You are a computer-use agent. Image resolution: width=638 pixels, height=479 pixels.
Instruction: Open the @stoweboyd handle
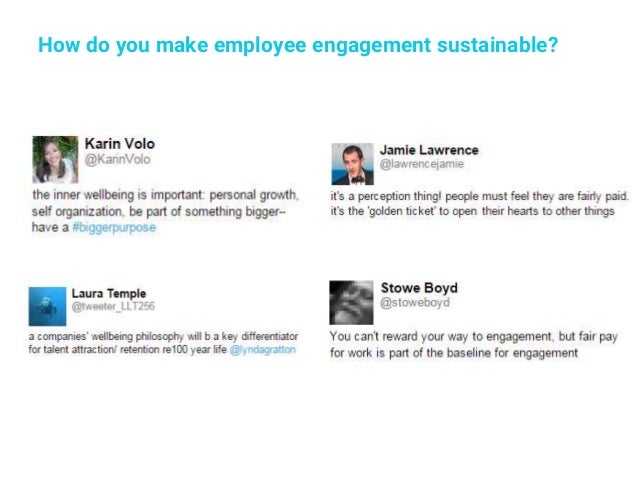pos(413,304)
